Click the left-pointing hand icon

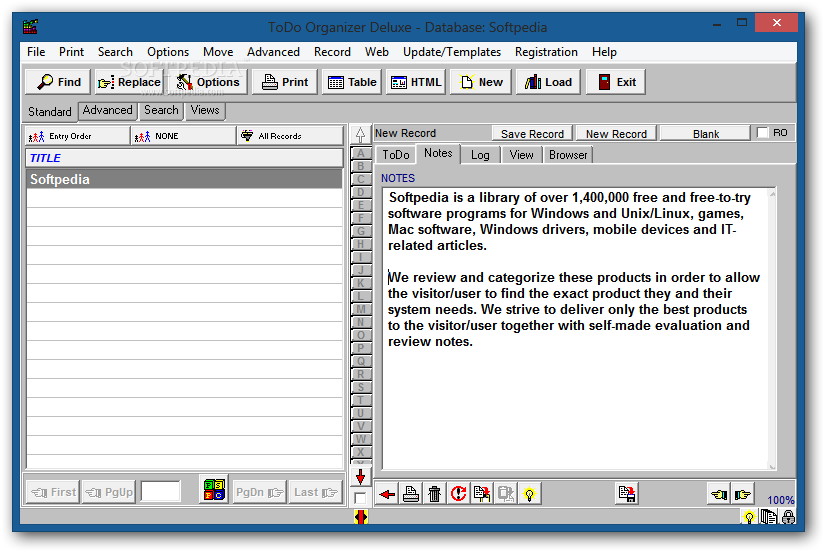coord(719,494)
